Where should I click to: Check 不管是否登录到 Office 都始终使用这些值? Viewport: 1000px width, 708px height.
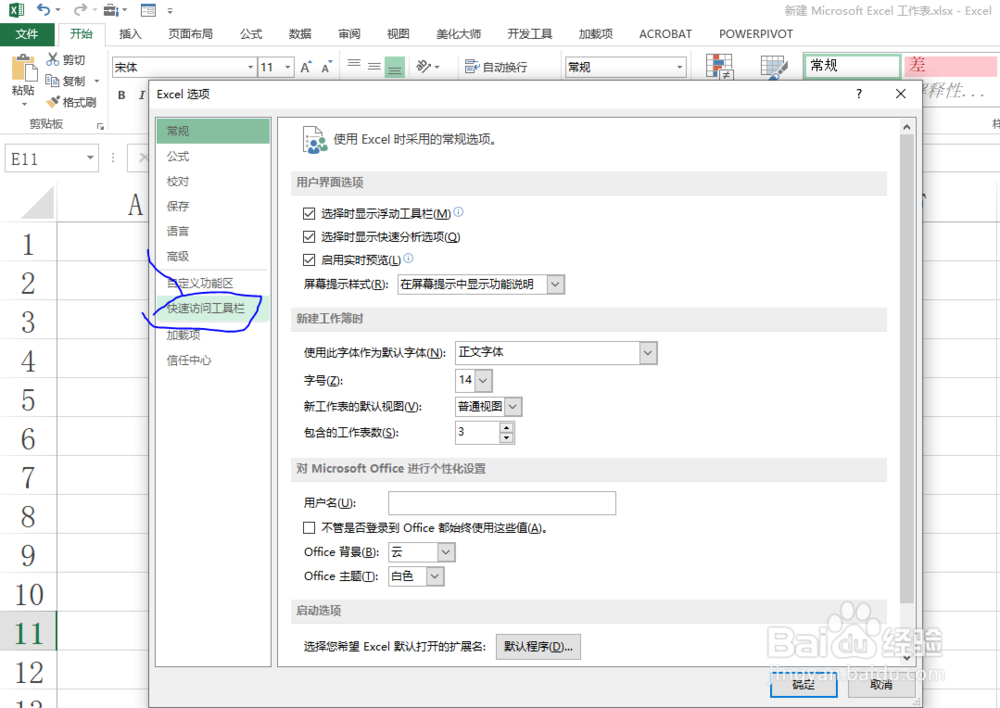pos(309,527)
